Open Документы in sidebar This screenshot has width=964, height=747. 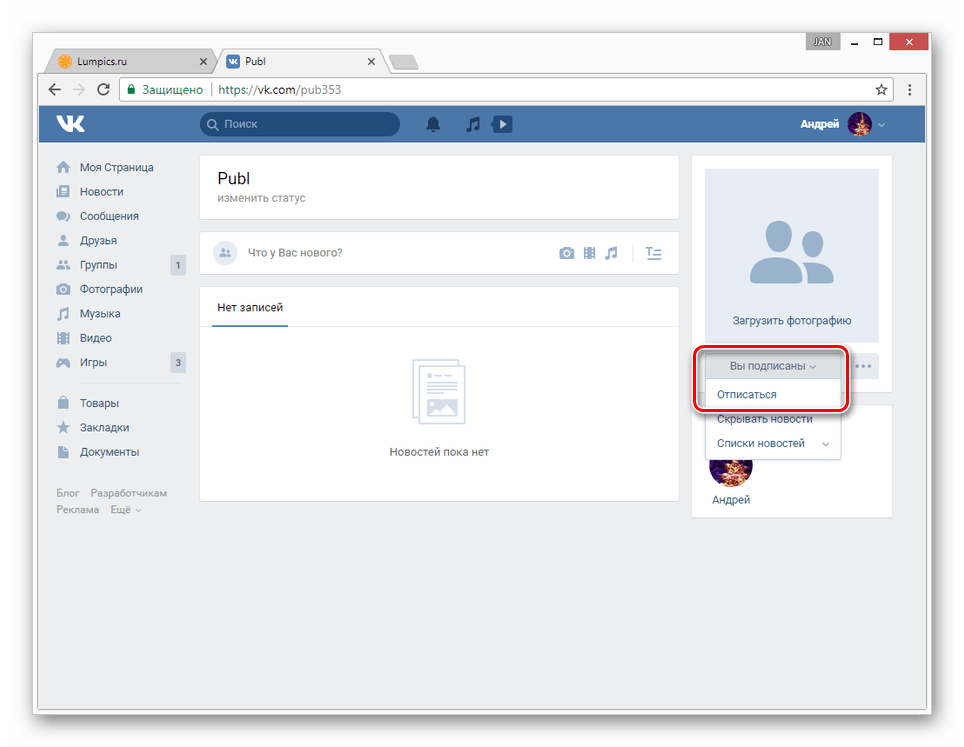(97, 452)
